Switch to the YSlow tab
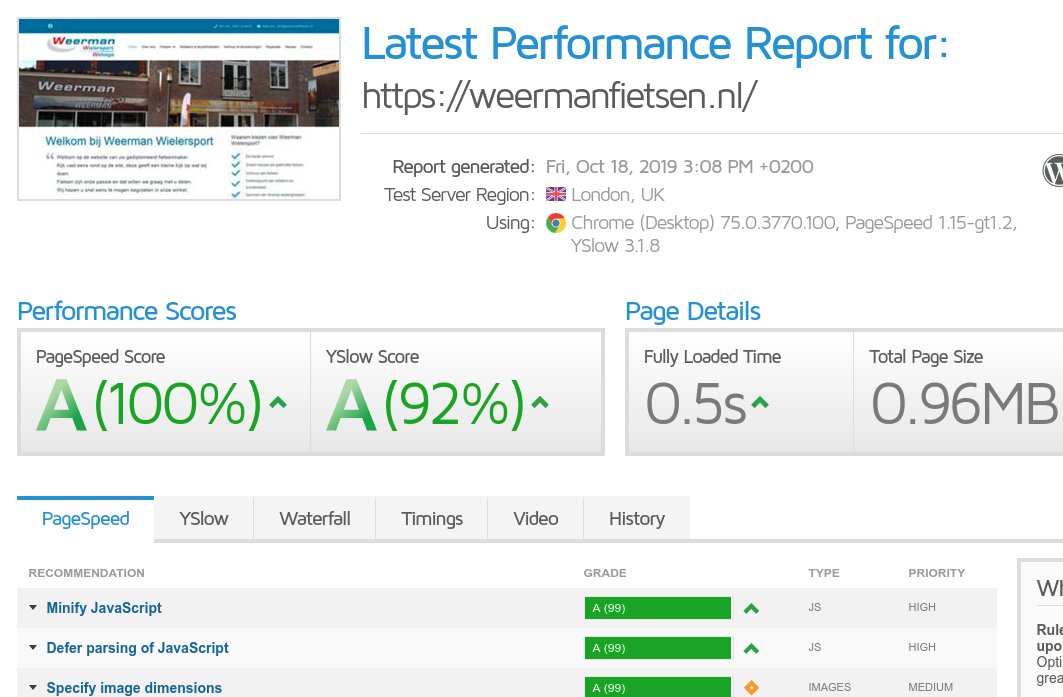 [x=204, y=519]
